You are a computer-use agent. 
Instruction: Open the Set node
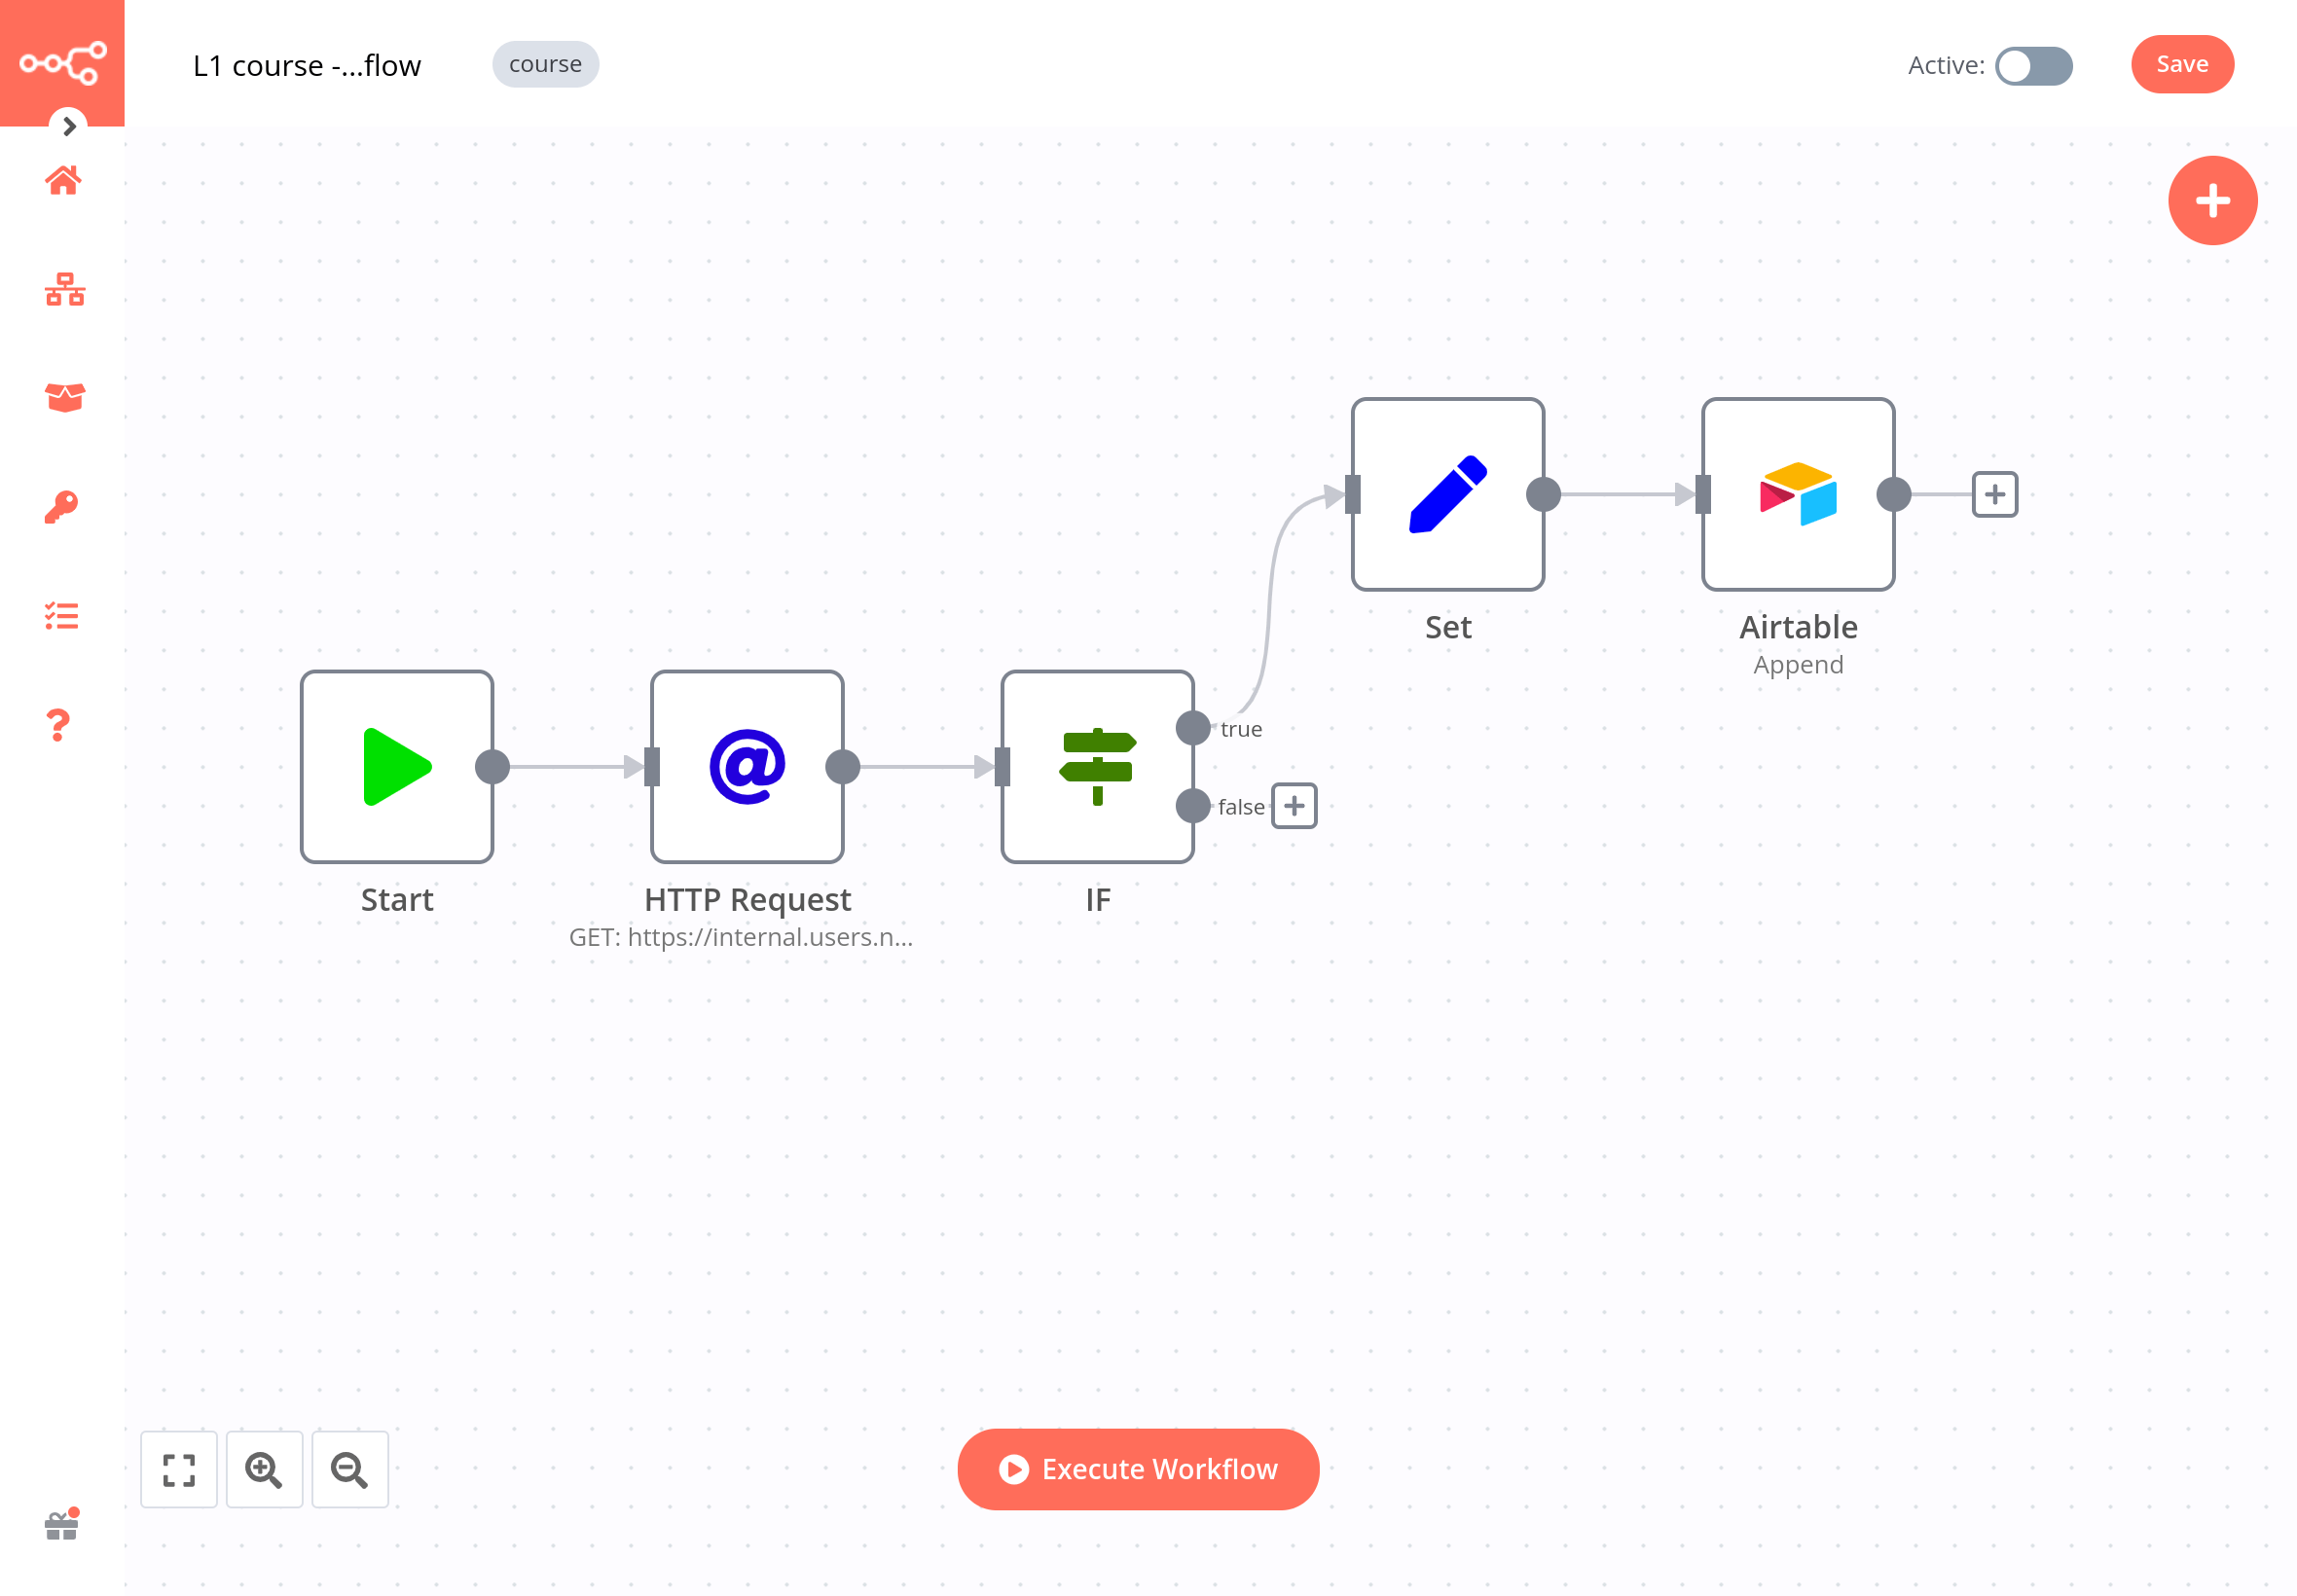click(x=1447, y=493)
